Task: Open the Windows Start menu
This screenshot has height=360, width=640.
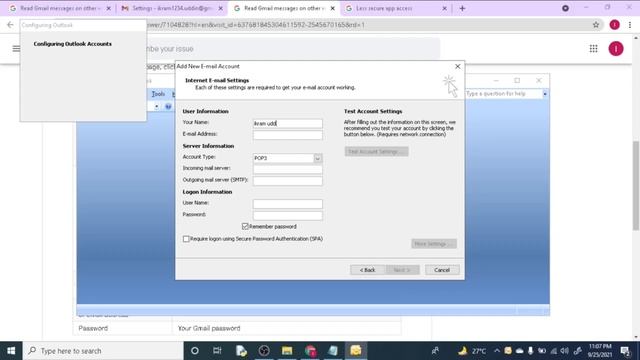Action: tap(11, 351)
